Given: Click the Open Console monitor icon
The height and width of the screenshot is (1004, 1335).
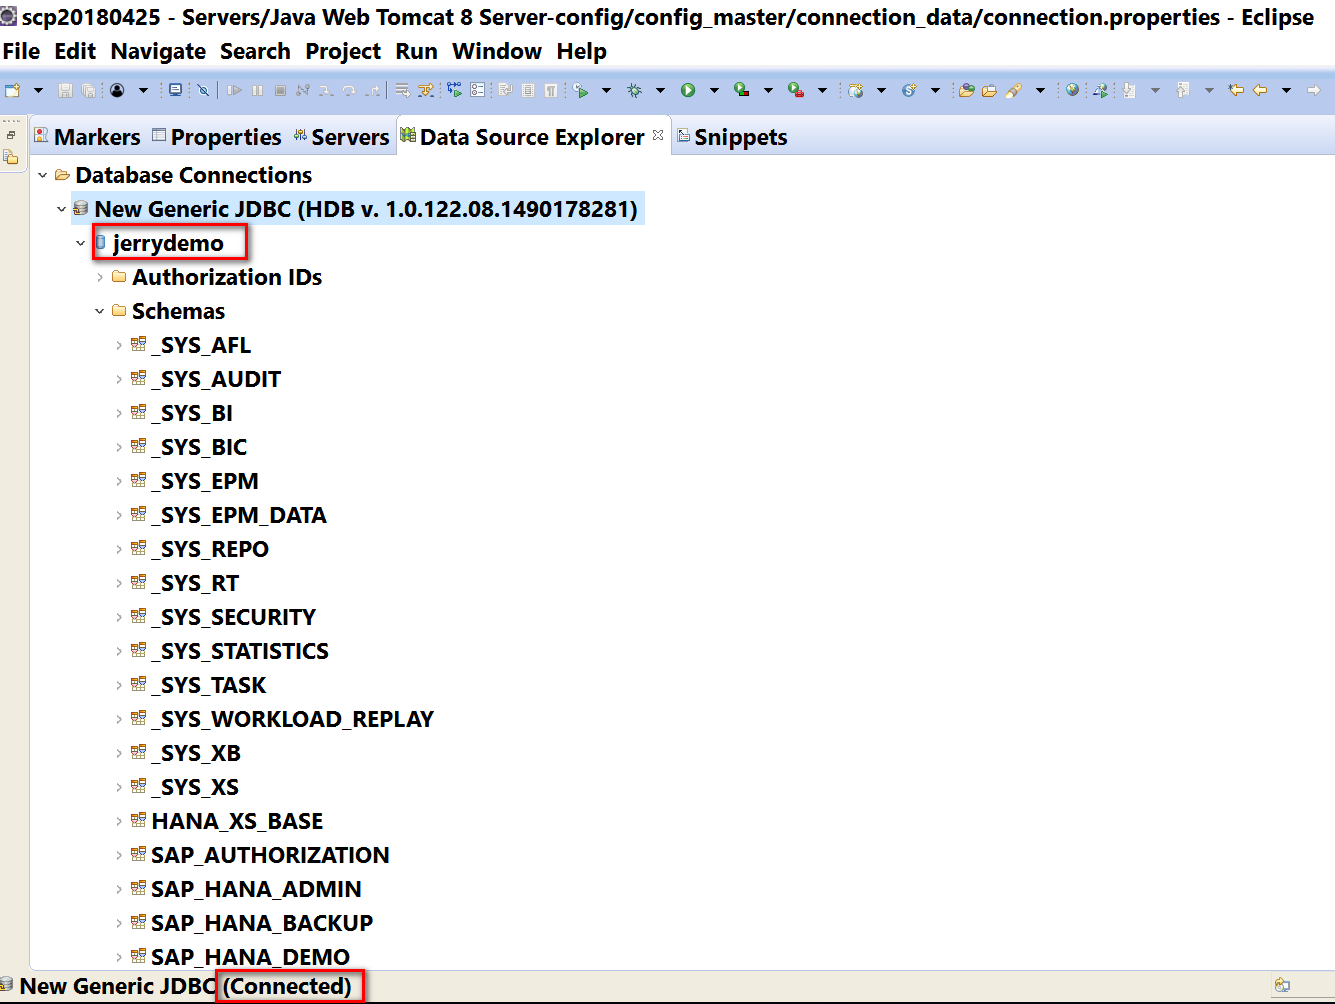Looking at the screenshot, I should click(x=175, y=90).
